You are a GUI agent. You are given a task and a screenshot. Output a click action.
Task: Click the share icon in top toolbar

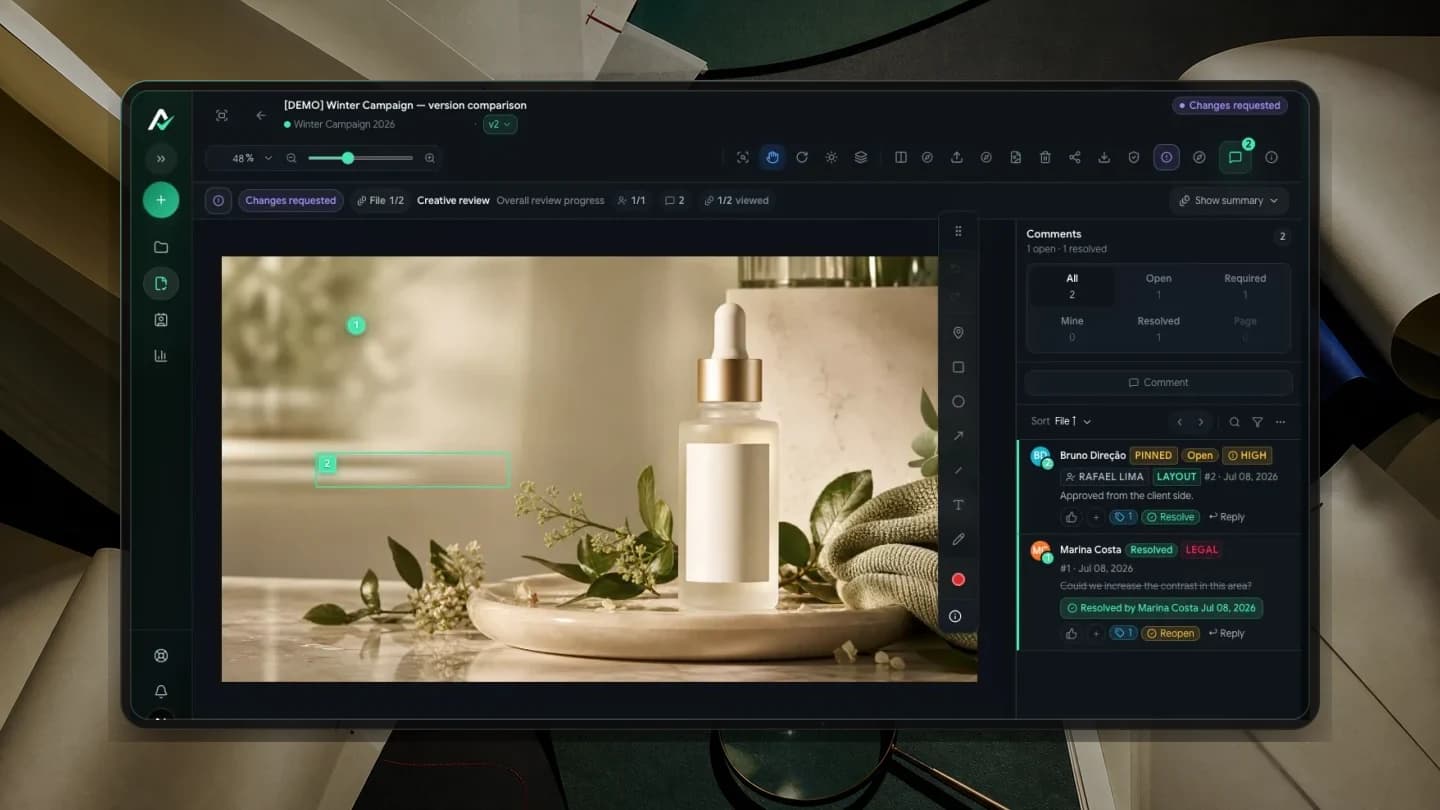(x=1075, y=157)
